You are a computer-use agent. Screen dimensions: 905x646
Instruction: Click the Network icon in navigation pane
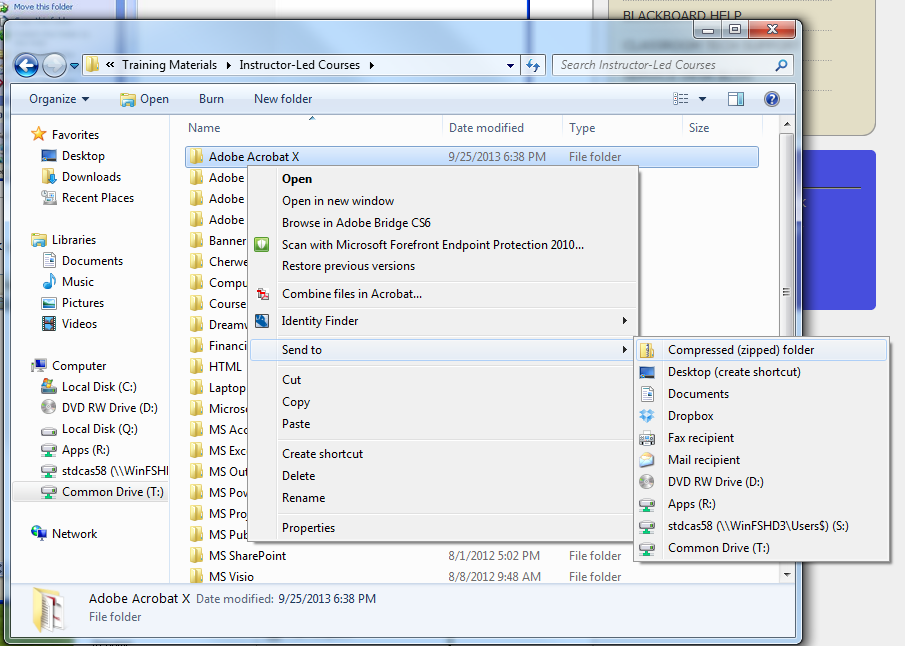(39, 533)
